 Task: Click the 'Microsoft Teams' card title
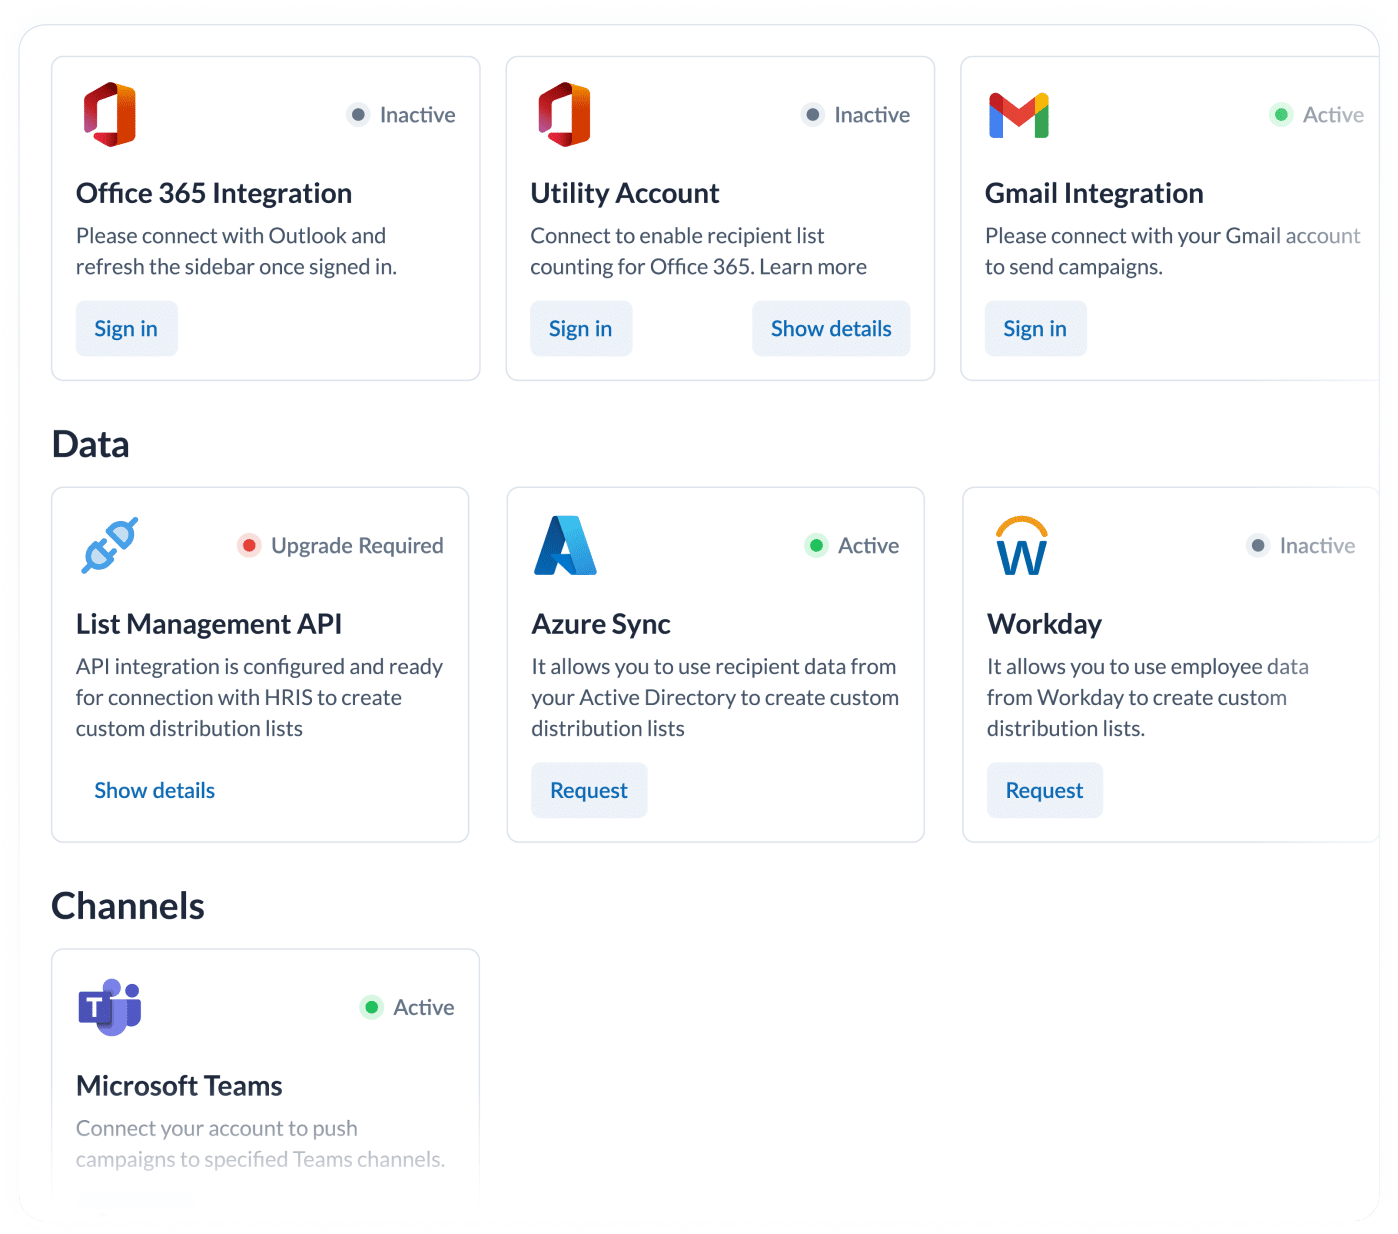179,1086
